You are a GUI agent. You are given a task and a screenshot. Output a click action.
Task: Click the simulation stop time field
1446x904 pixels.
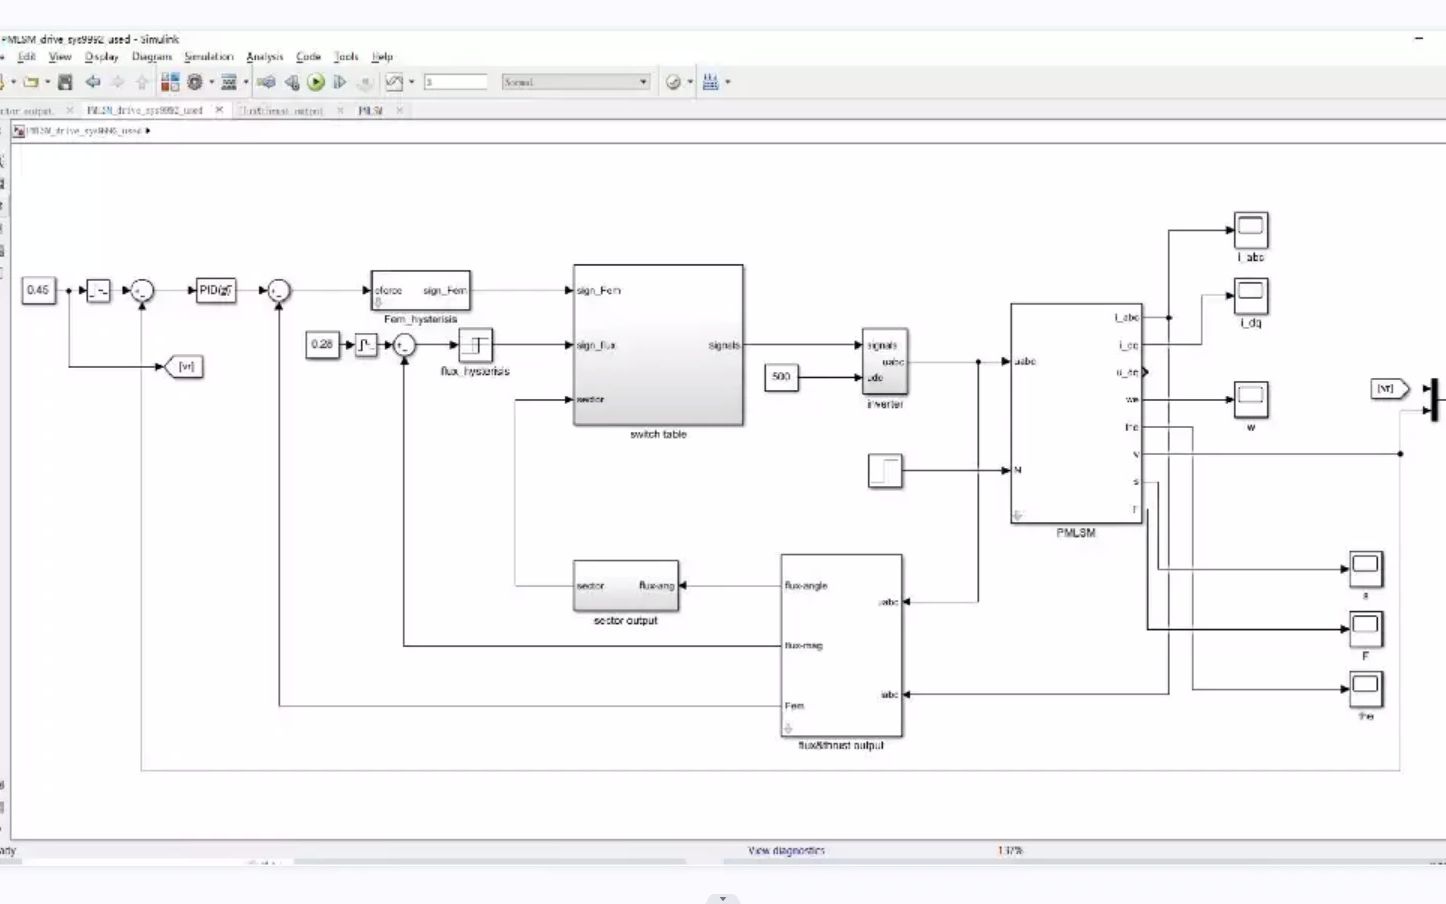[456, 82]
